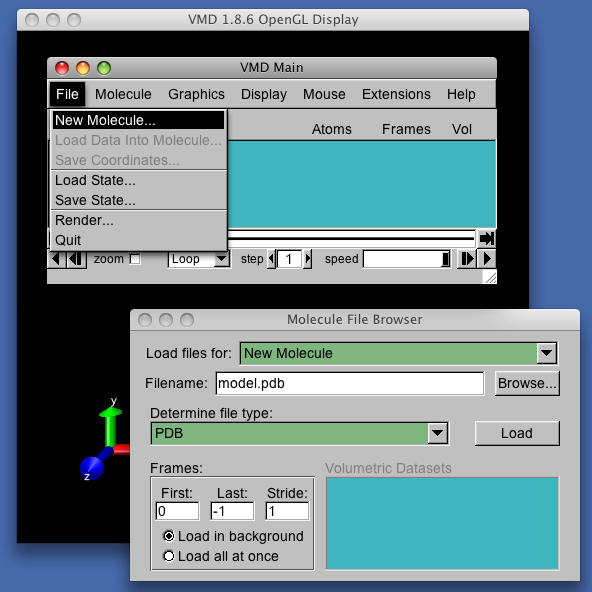The height and width of the screenshot is (592, 592).
Task: Minimize the Molecule File Browser window
Action: point(166,320)
